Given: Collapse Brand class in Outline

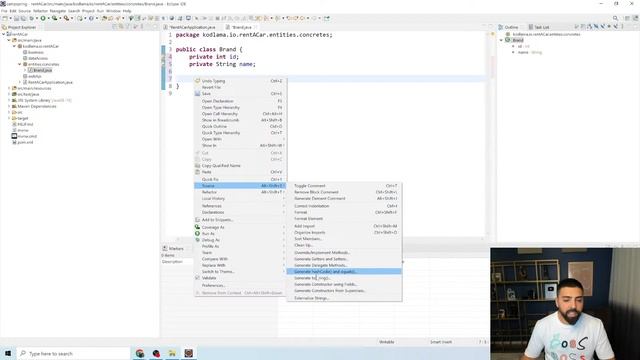Looking at the screenshot, I should (502, 40).
